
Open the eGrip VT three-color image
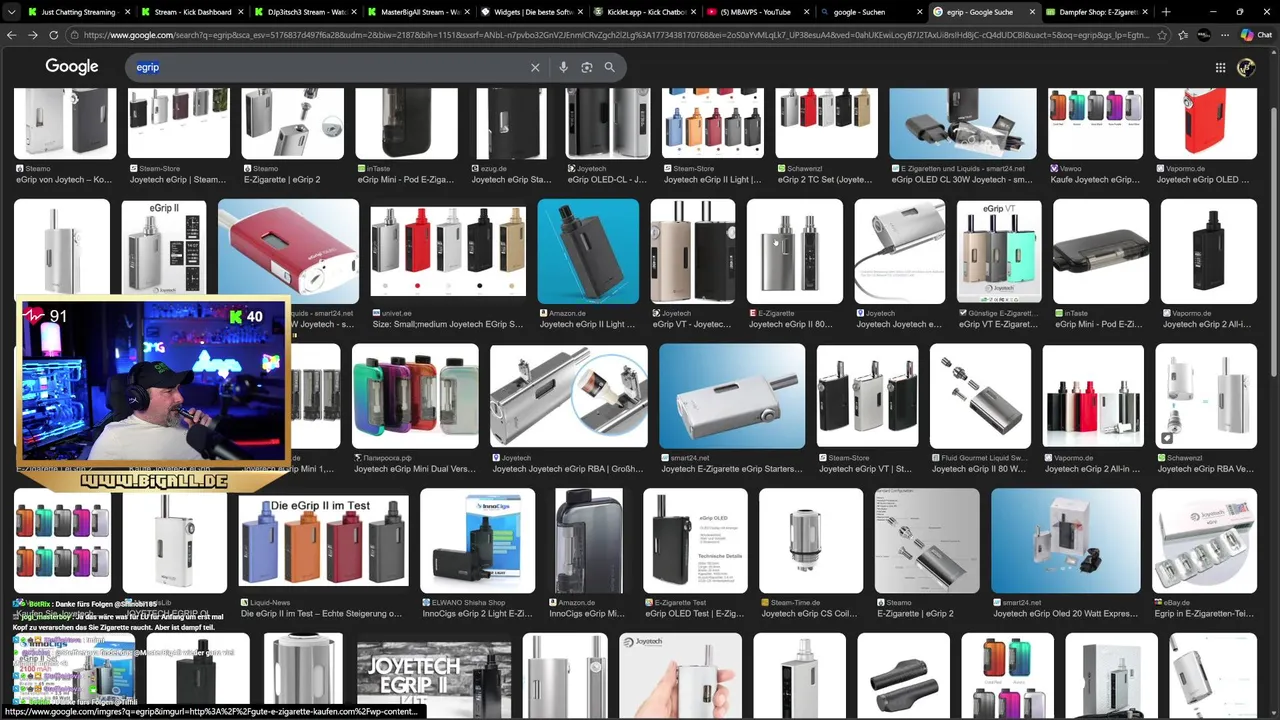(x=998, y=251)
